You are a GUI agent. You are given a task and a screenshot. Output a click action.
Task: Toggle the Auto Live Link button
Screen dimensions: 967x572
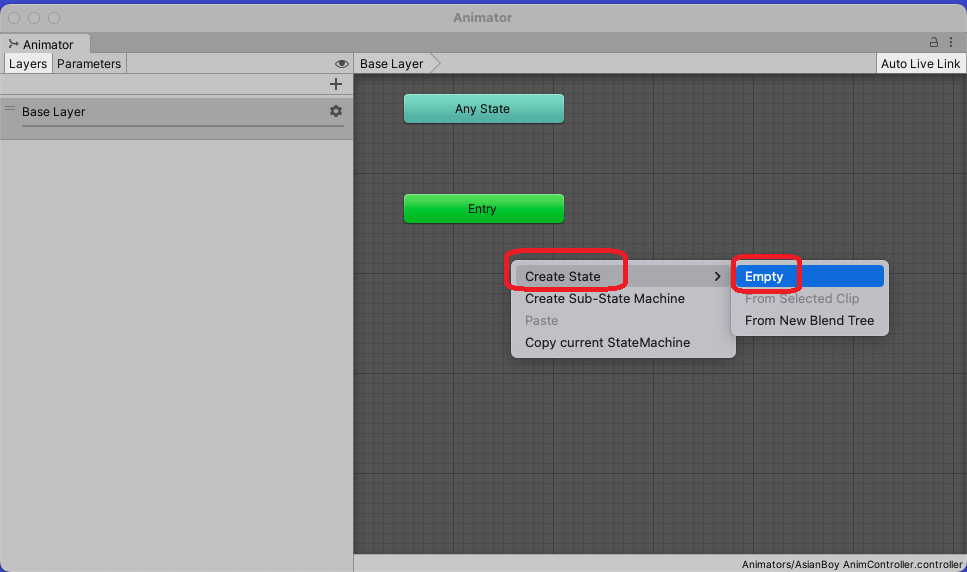click(x=920, y=64)
